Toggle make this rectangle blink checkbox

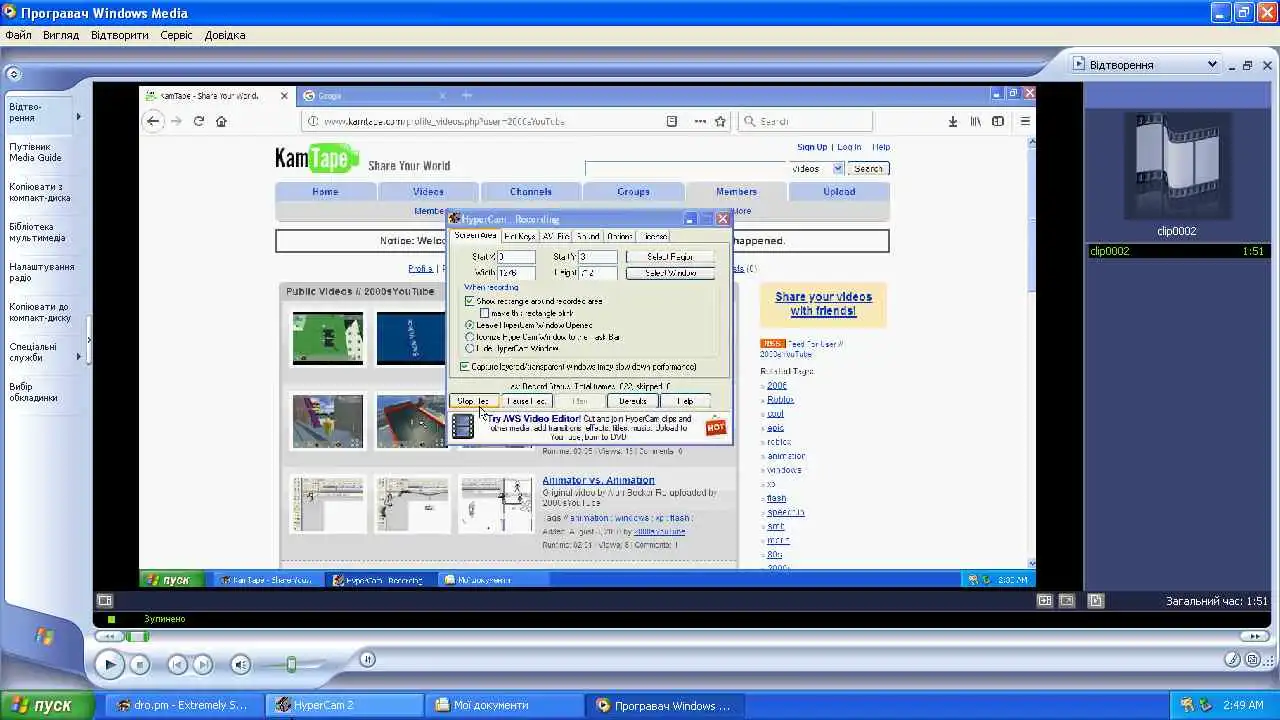click(485, 313)
